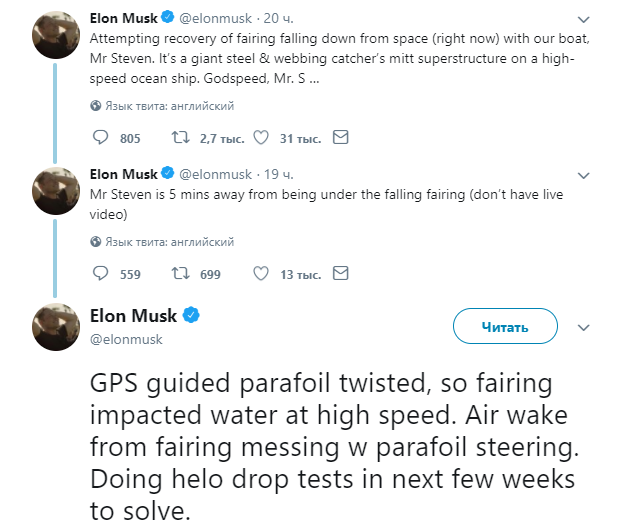Image resolution: width=627 pixels, height=530 pixels.
Task: Click the blue Читать follow button
Action: pos(505,326)
